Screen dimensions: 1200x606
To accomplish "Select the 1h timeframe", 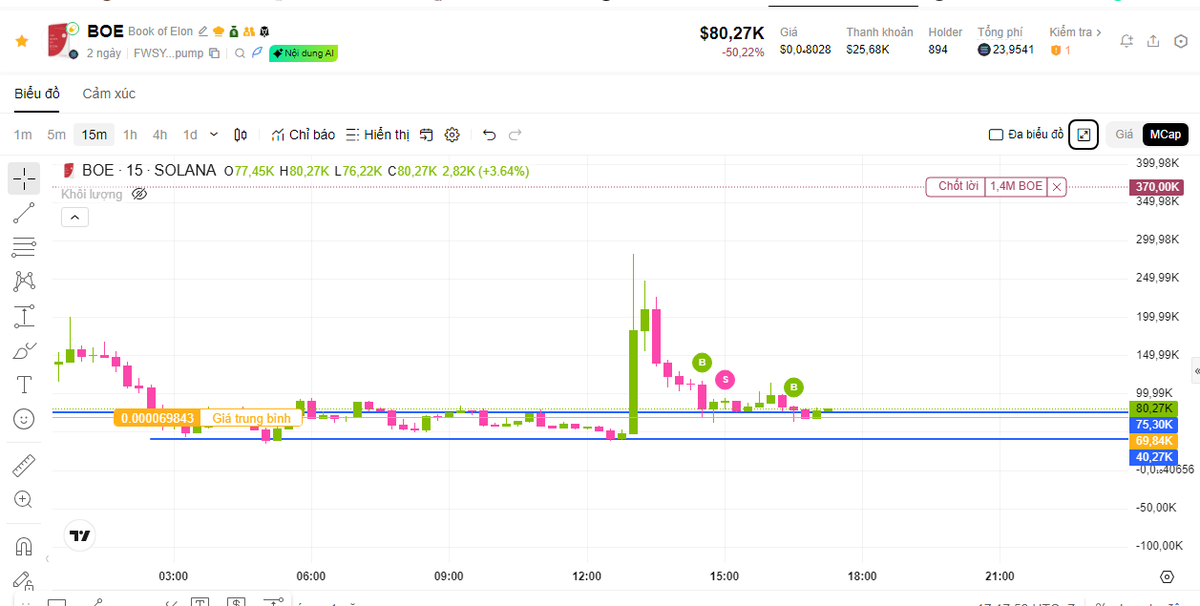I will pos(130,135).
